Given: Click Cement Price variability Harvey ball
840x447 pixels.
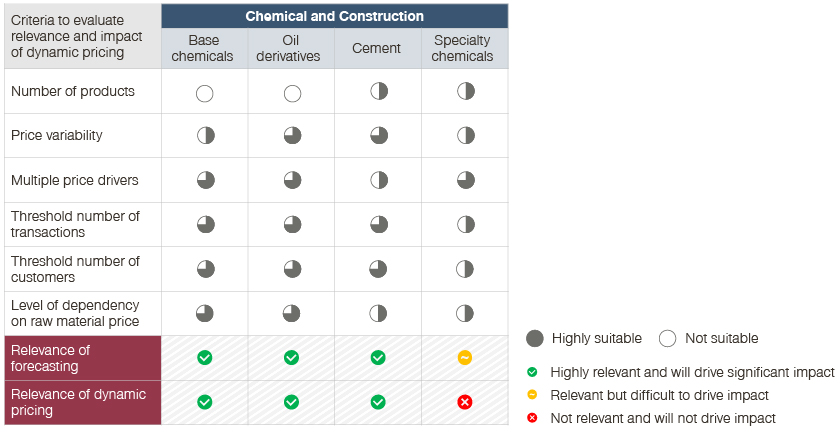Looking at the screenshot, I should pyautogui.click(x=379, y=135).
